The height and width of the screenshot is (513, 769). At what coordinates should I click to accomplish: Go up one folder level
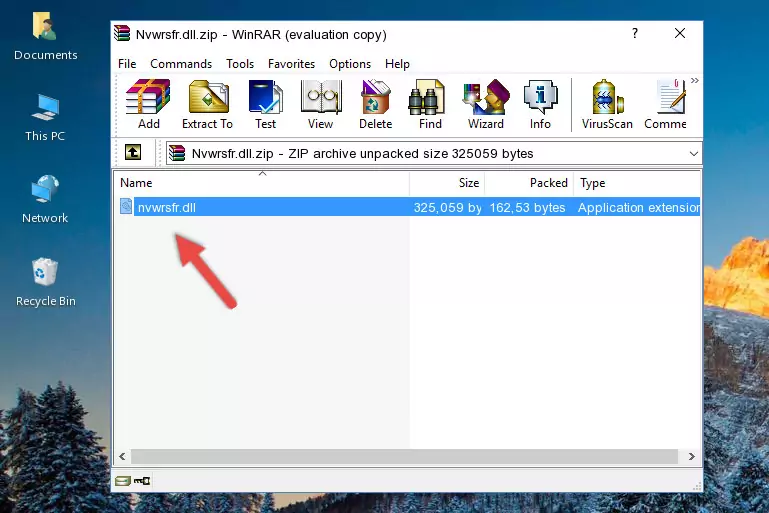[133, 153]
